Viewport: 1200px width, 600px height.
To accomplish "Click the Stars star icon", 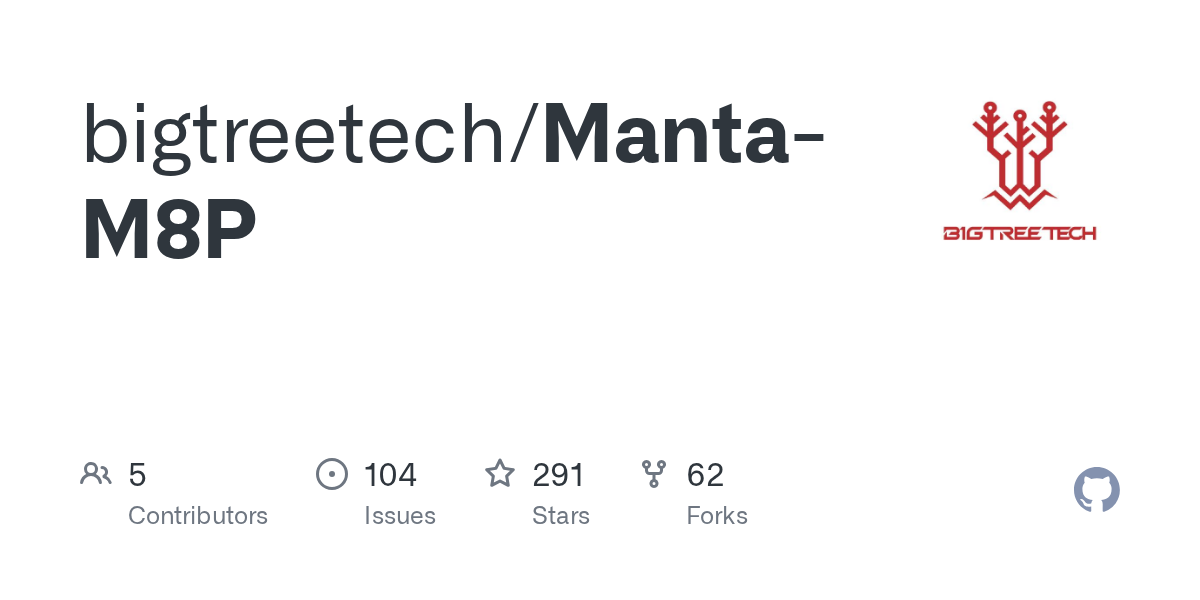I will click(500, 474).
